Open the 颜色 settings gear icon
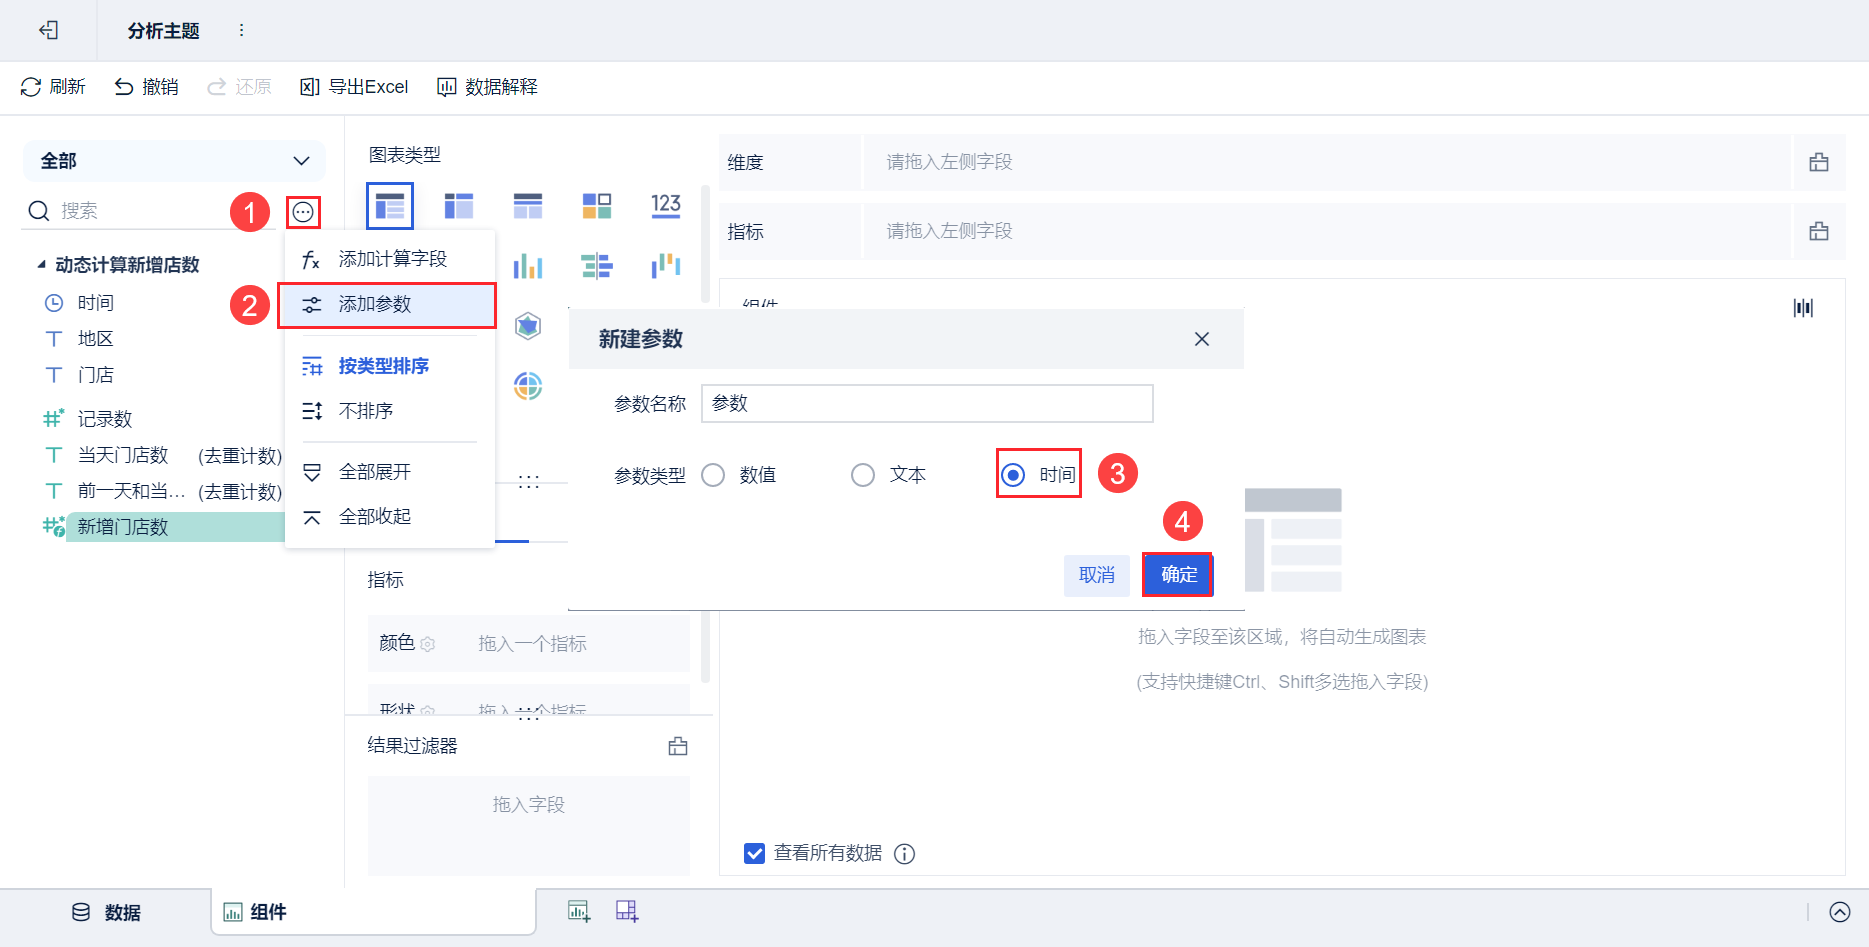 (x=428, y=644)
